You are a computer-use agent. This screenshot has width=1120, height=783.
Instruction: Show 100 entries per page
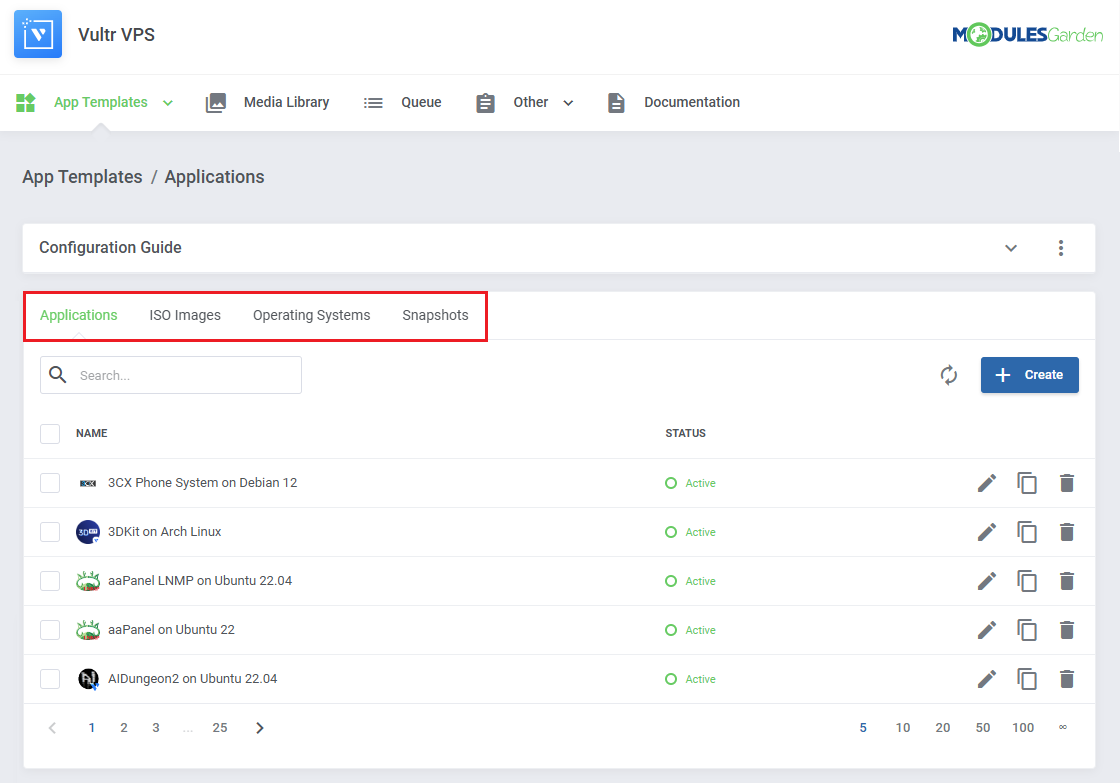[x=1023, y=728]
